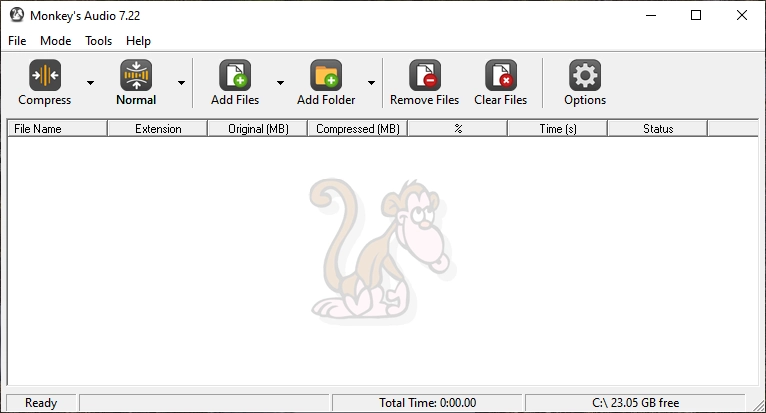
Task: Sort by the Compressed (MB) column header
Action: pyautogui.click(x=358, y=129)
